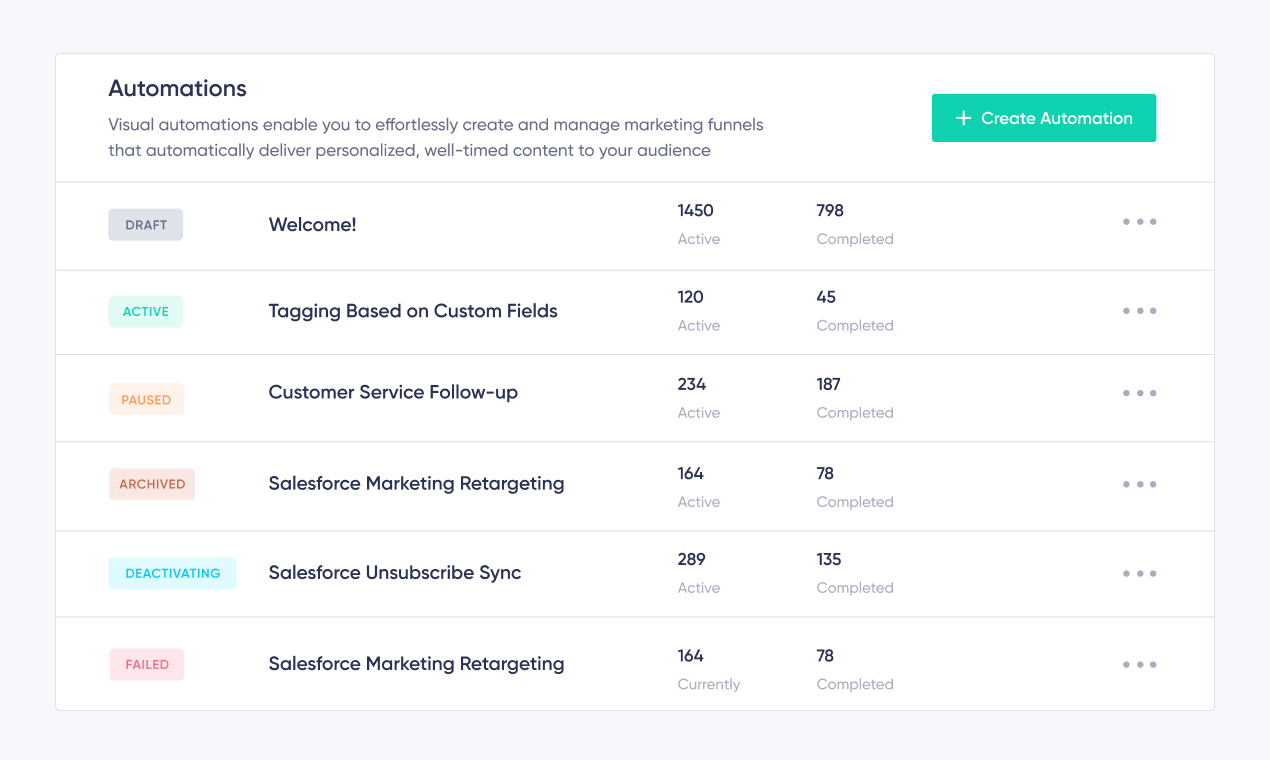
Task: Click the DRAFT status badge
Action: click(x=146, y=225)
